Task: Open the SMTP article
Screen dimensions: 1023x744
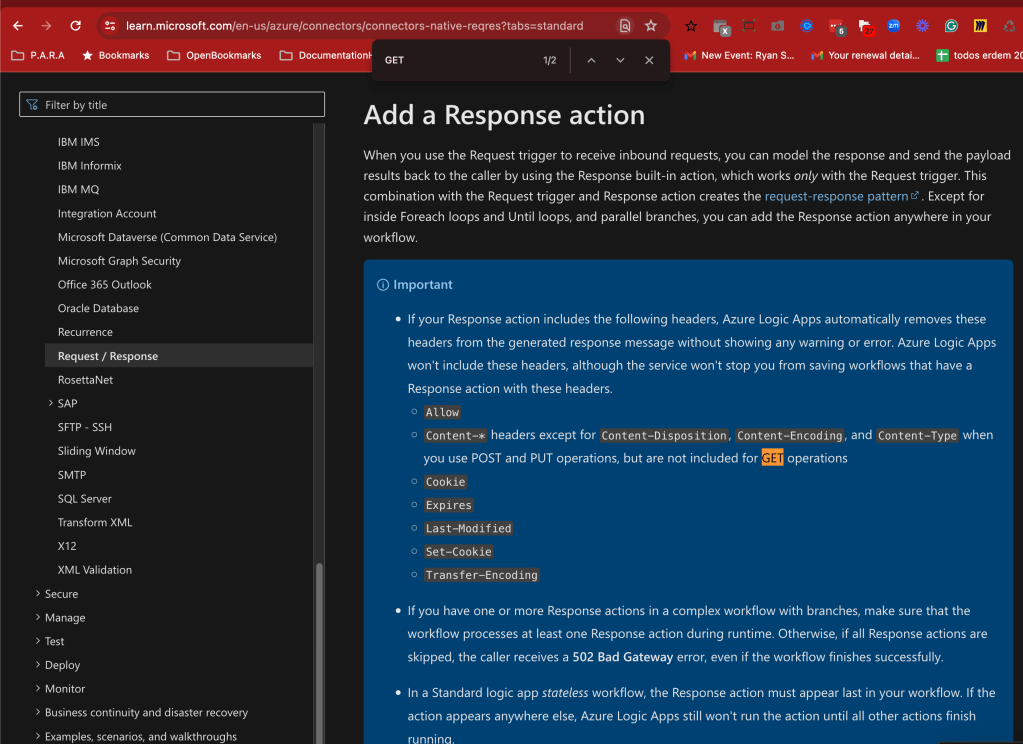Action: coord(72,474)
